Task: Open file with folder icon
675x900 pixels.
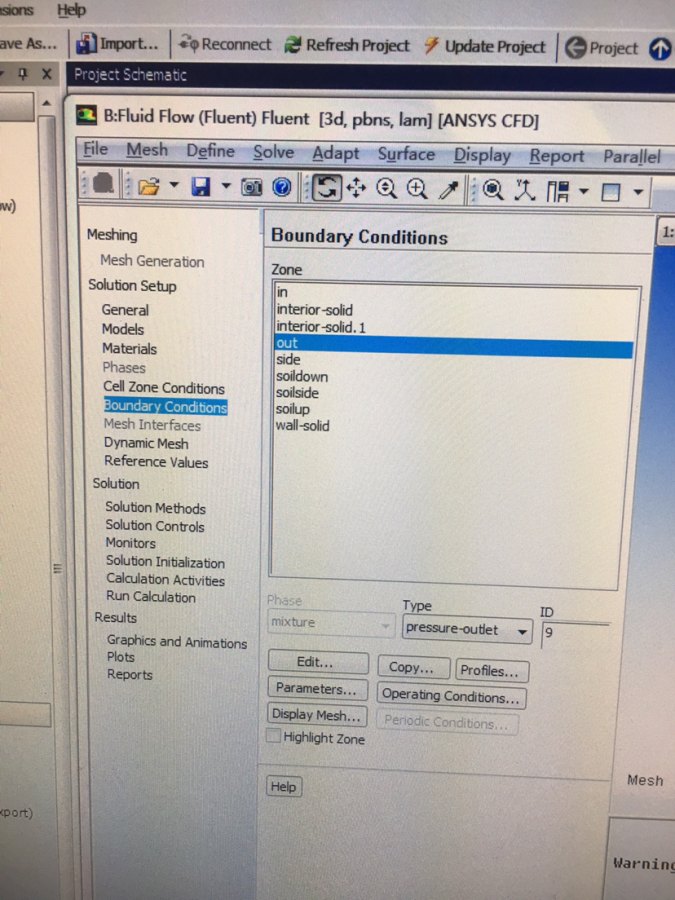Action: tap(149, 187)
